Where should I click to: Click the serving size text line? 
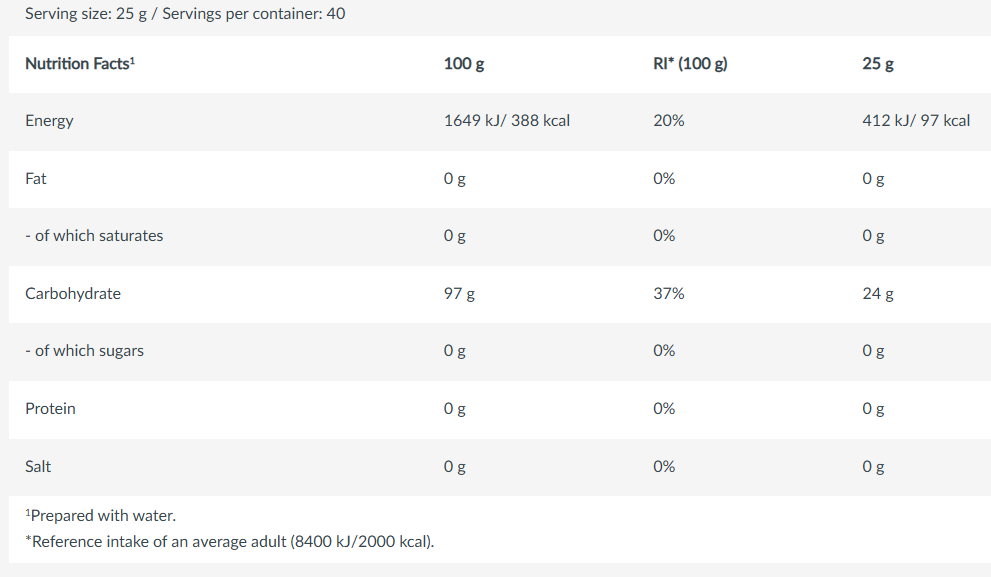185,14
